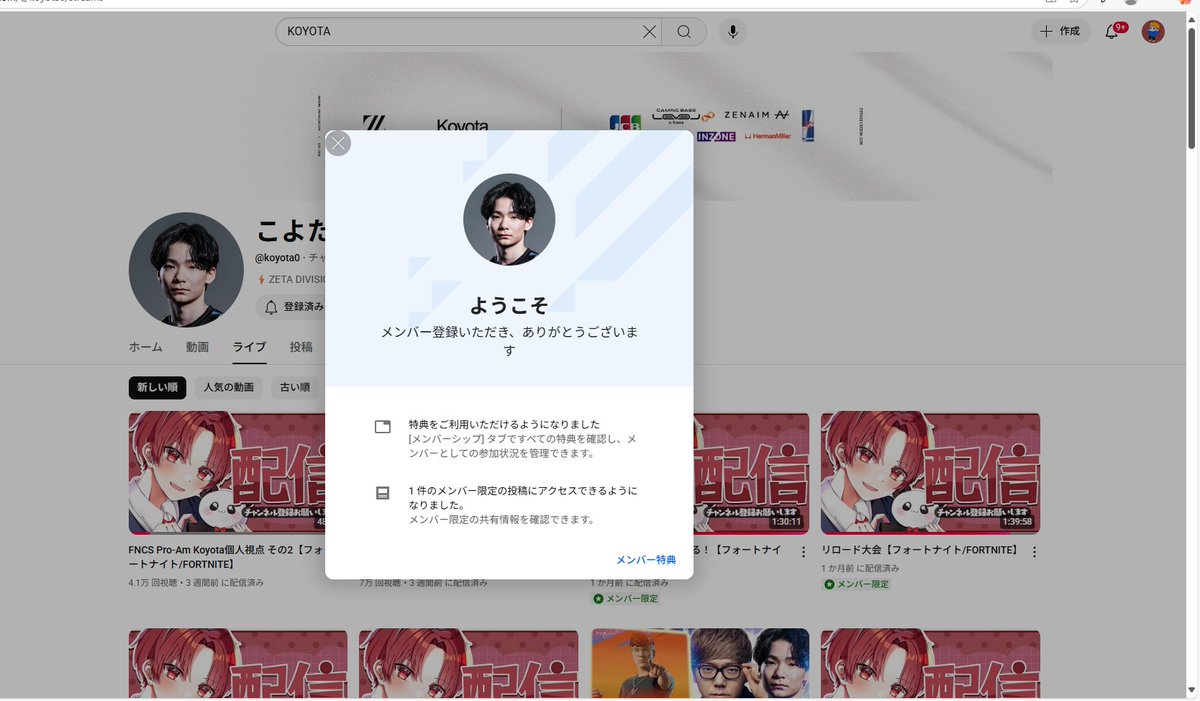The width and height of the screenshot is (1200, 701).
Task: Open the 1:30:11 duration video thumbnail
Action: point(750,473)
